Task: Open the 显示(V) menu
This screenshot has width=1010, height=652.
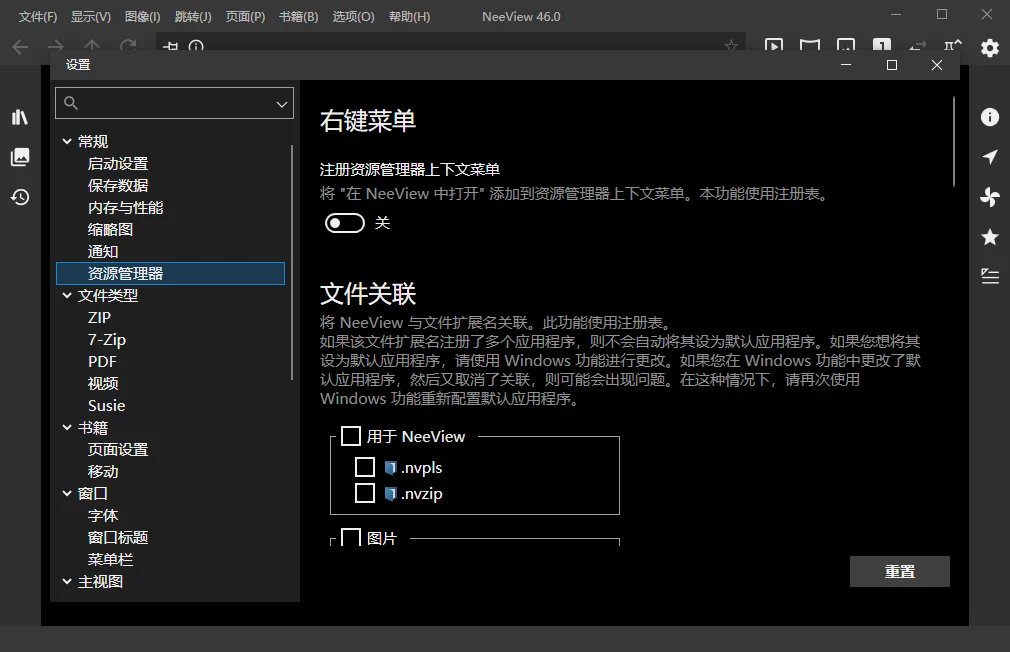Action: 91,17
